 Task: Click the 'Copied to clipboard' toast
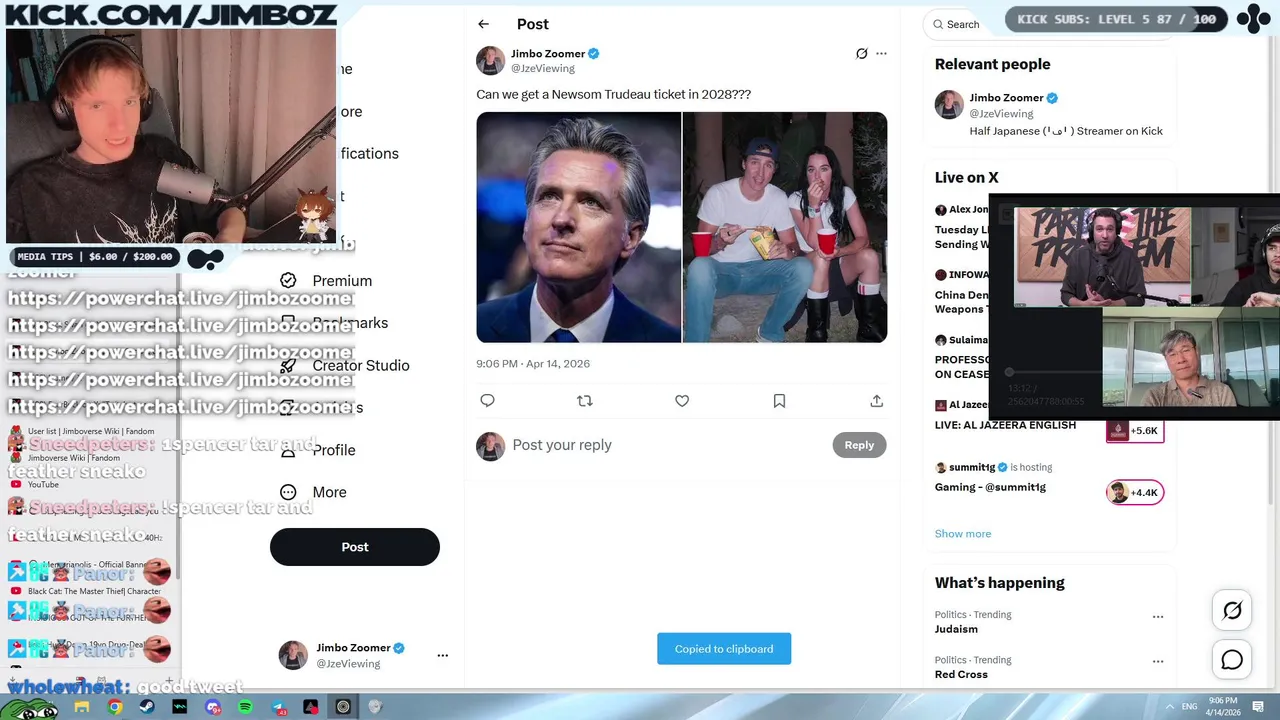click(724, 649)
